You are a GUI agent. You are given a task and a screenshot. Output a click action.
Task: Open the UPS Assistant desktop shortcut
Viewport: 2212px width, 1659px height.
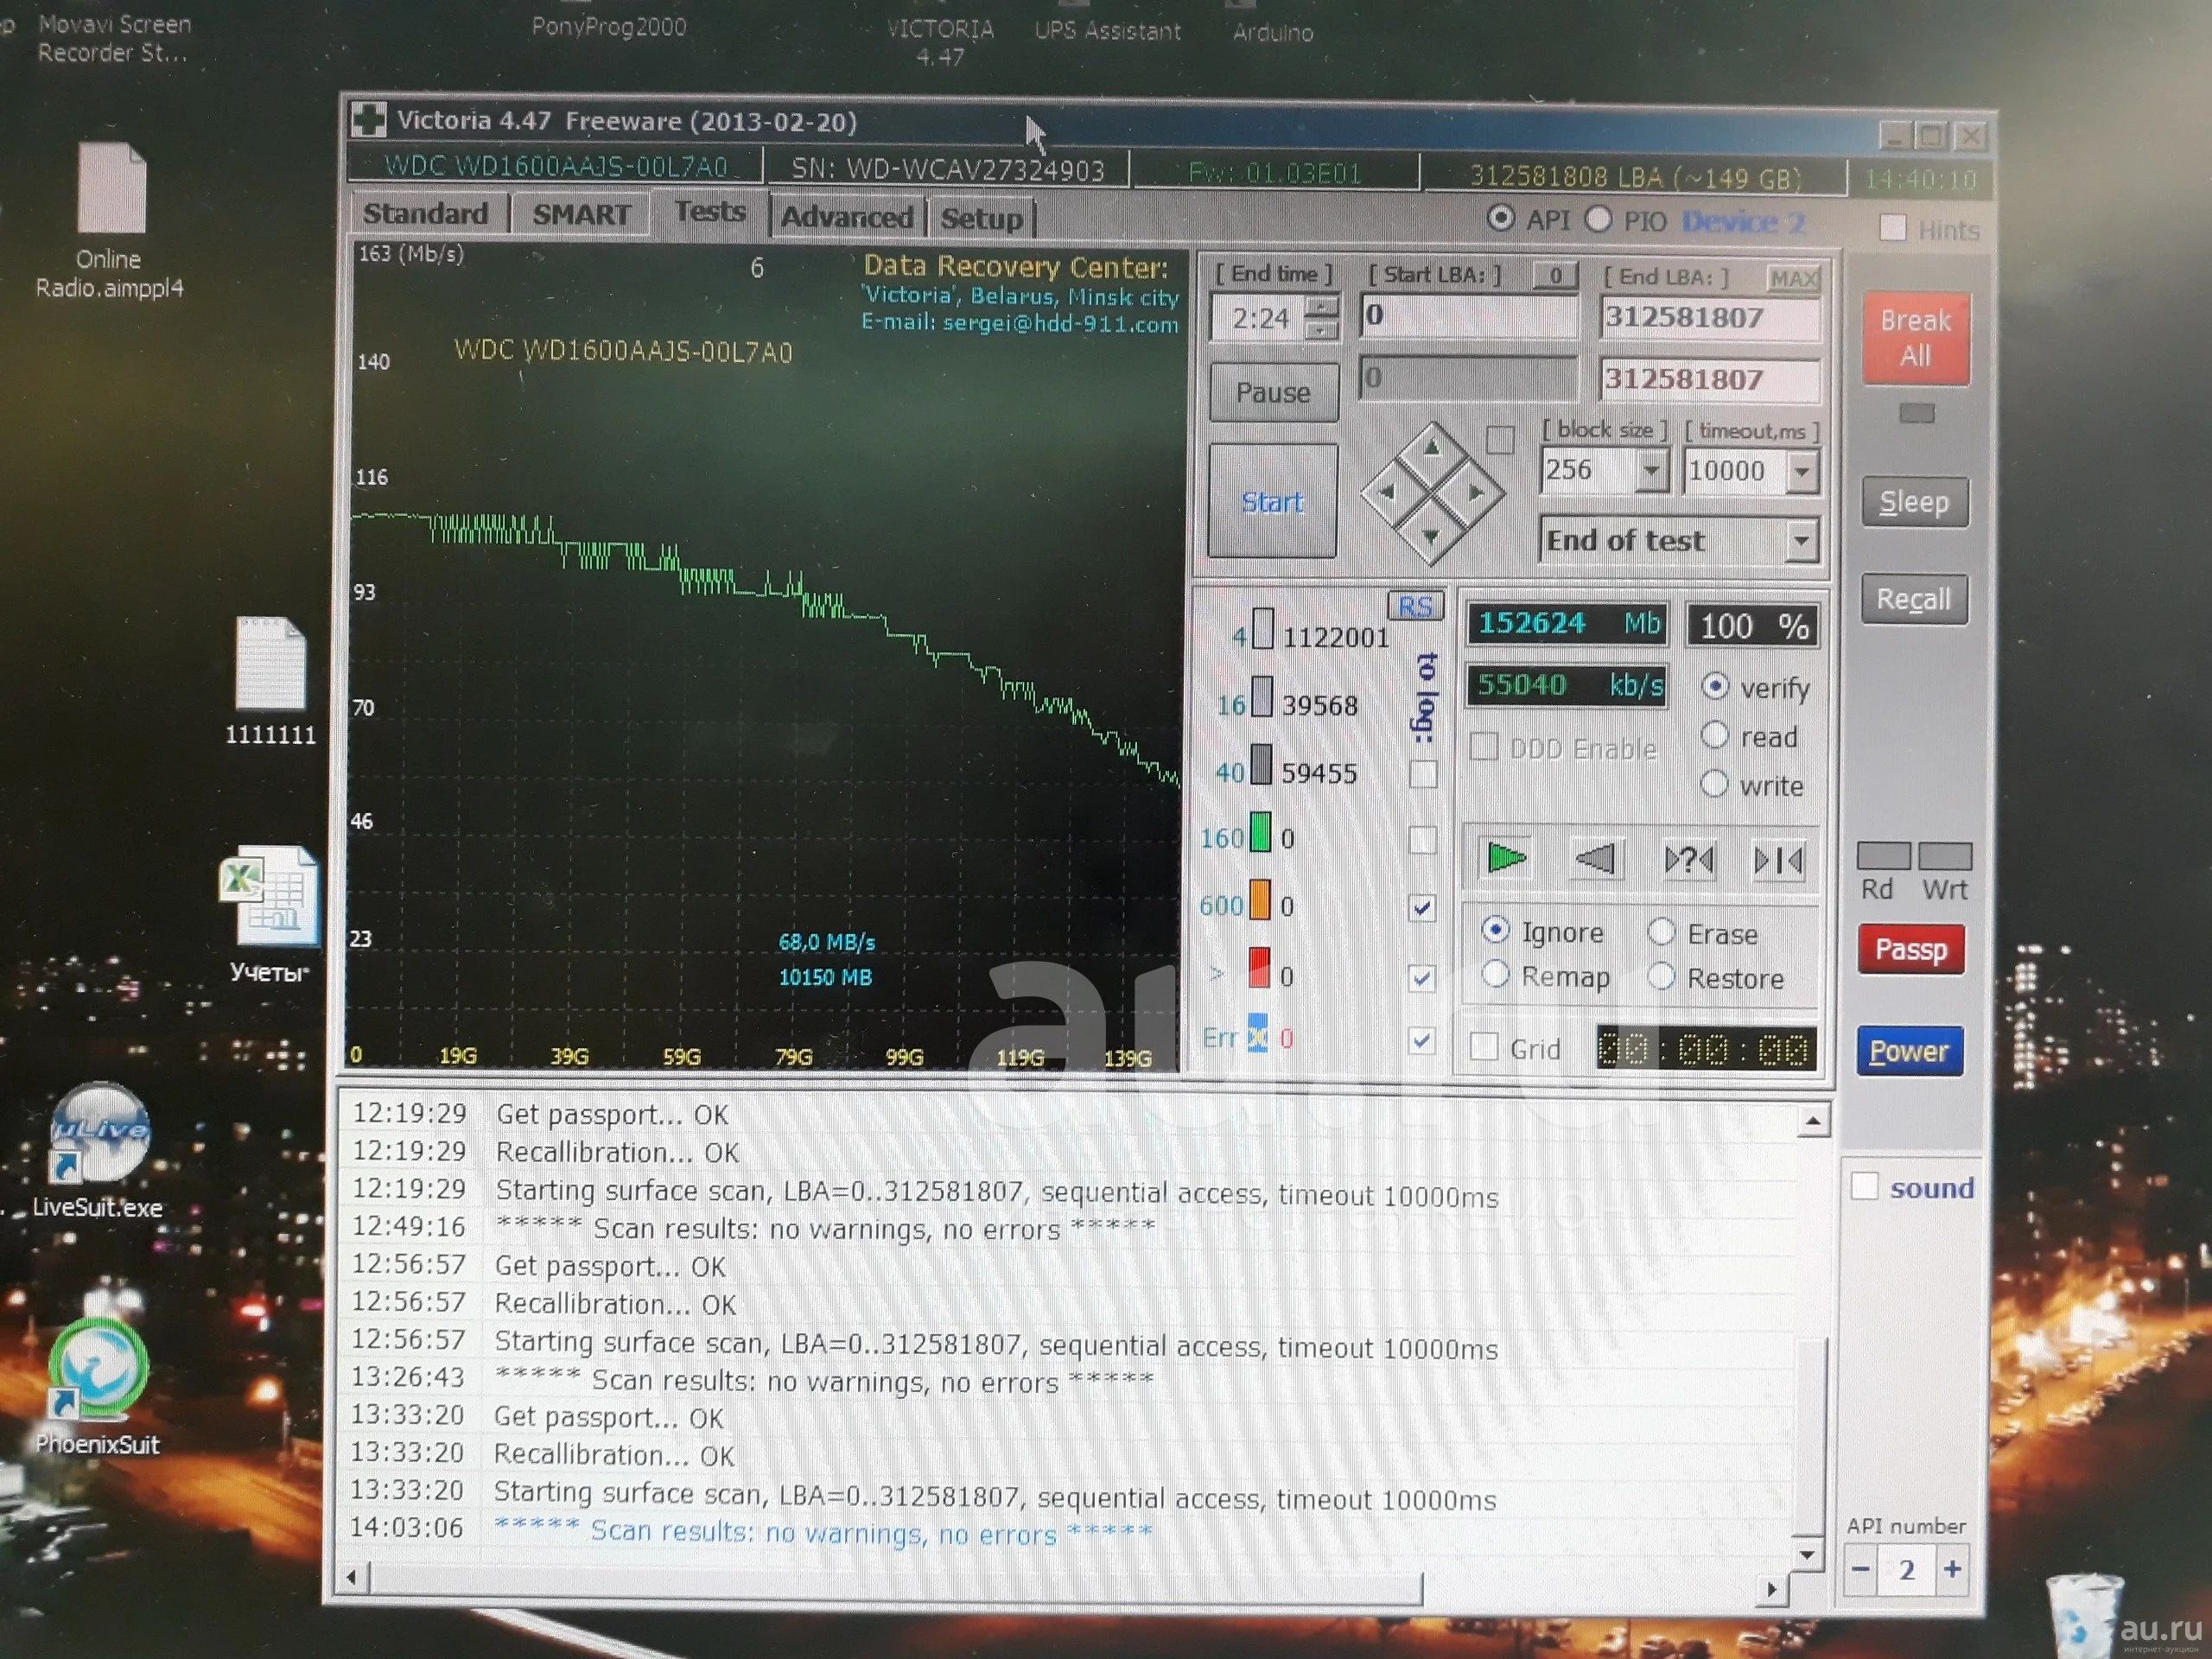point(1107,30)
